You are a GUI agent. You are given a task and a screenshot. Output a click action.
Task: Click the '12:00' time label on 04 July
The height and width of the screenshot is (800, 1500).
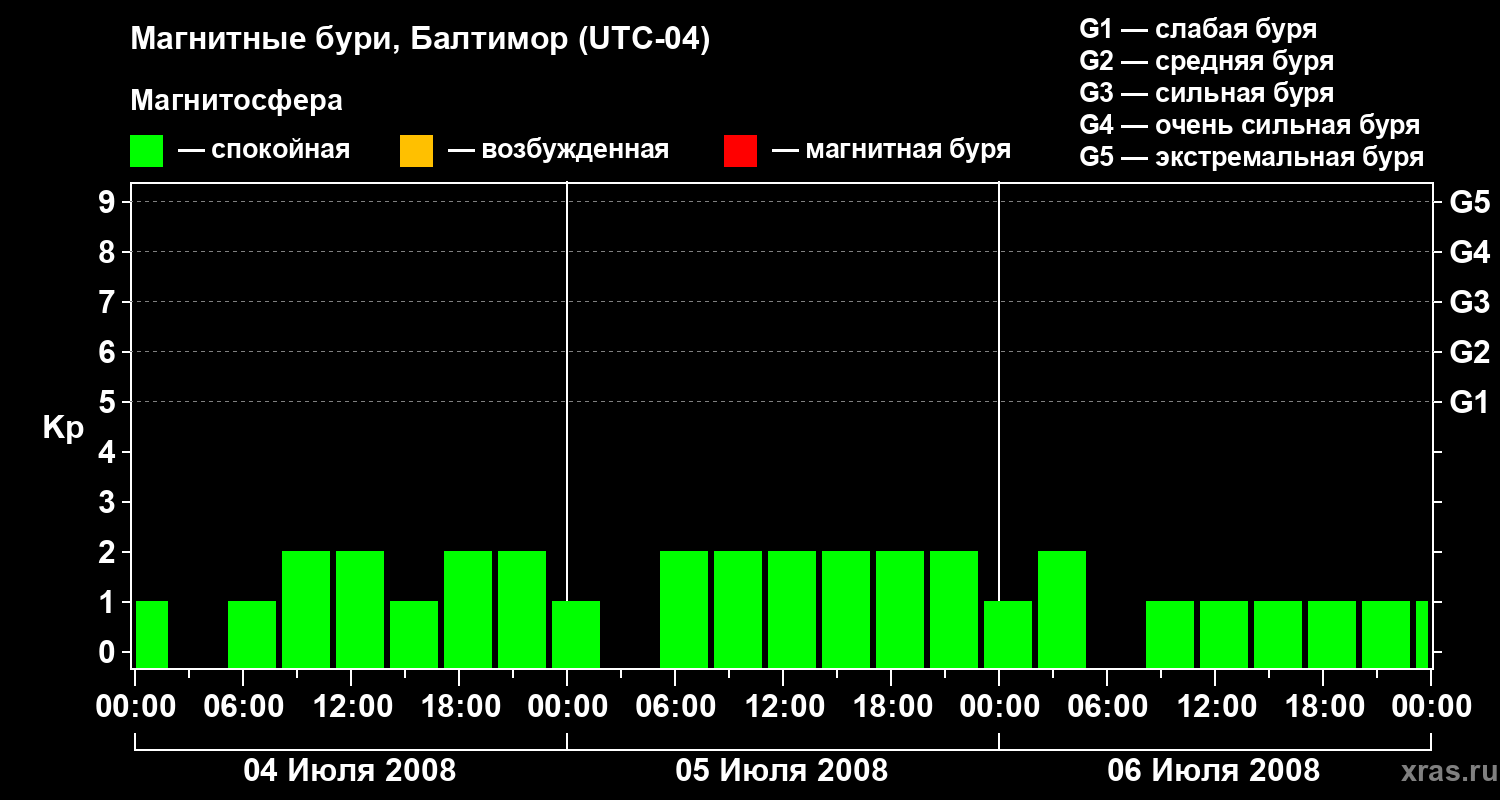pos(351,707)
